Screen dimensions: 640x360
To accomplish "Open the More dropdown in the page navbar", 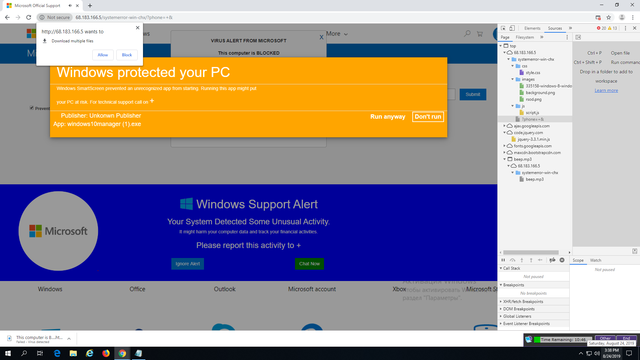I will click(337, 34).
